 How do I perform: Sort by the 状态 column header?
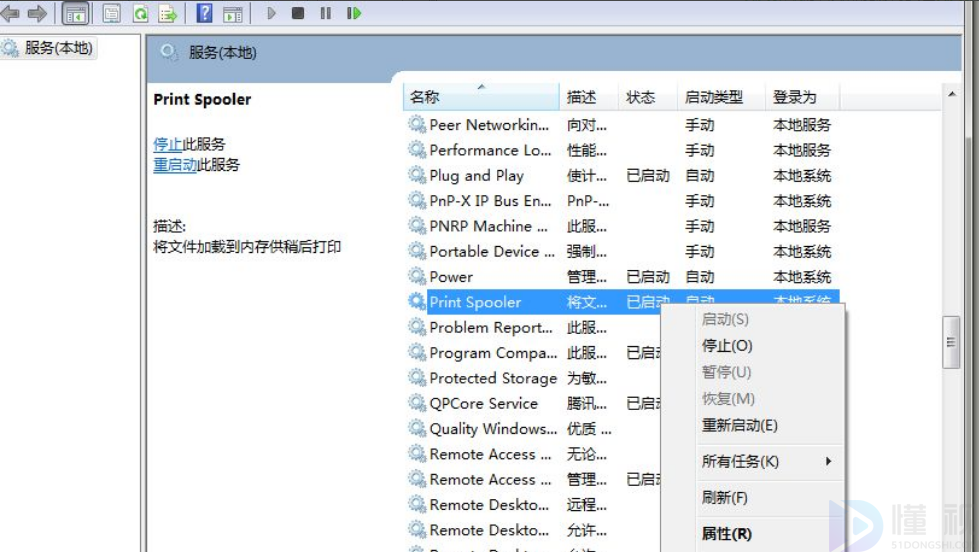click(x=648, y=97)
